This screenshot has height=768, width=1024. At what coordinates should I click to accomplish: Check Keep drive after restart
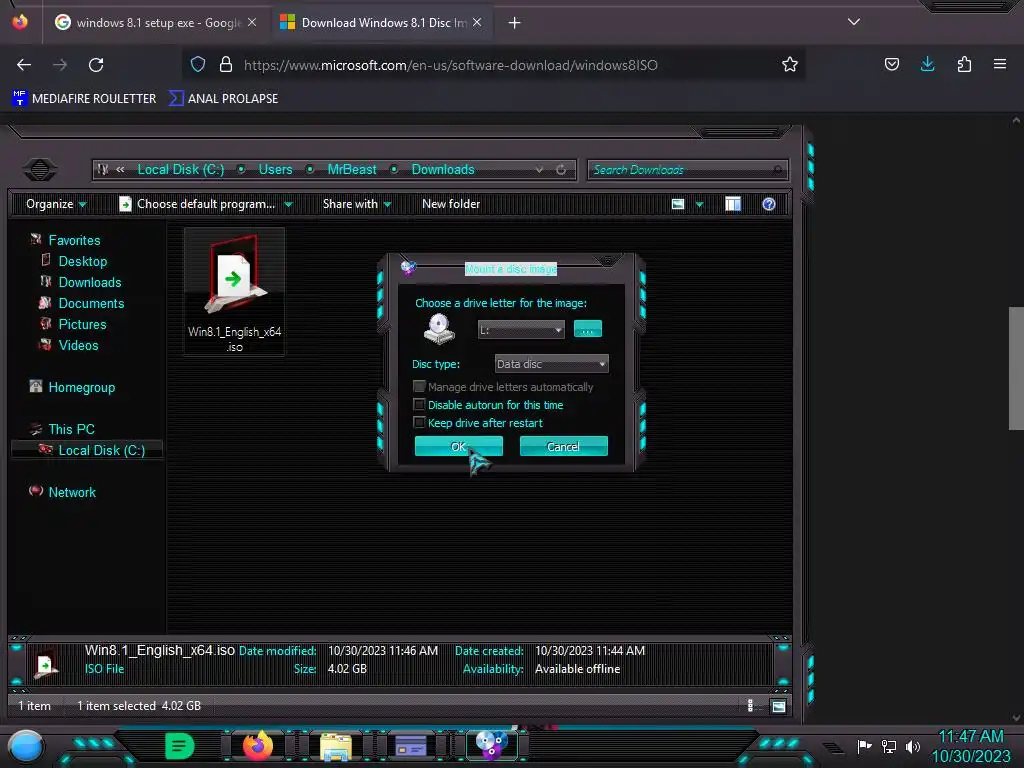[419, 423]
